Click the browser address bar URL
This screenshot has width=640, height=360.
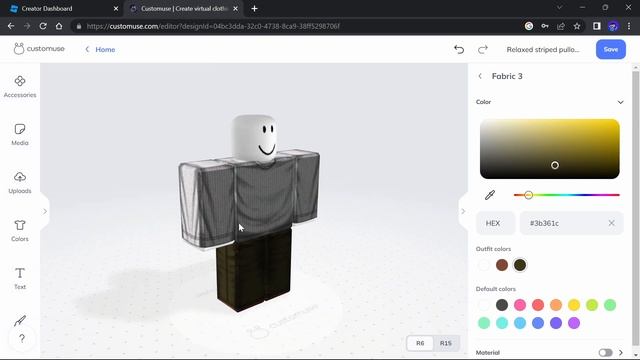[213, 26]
